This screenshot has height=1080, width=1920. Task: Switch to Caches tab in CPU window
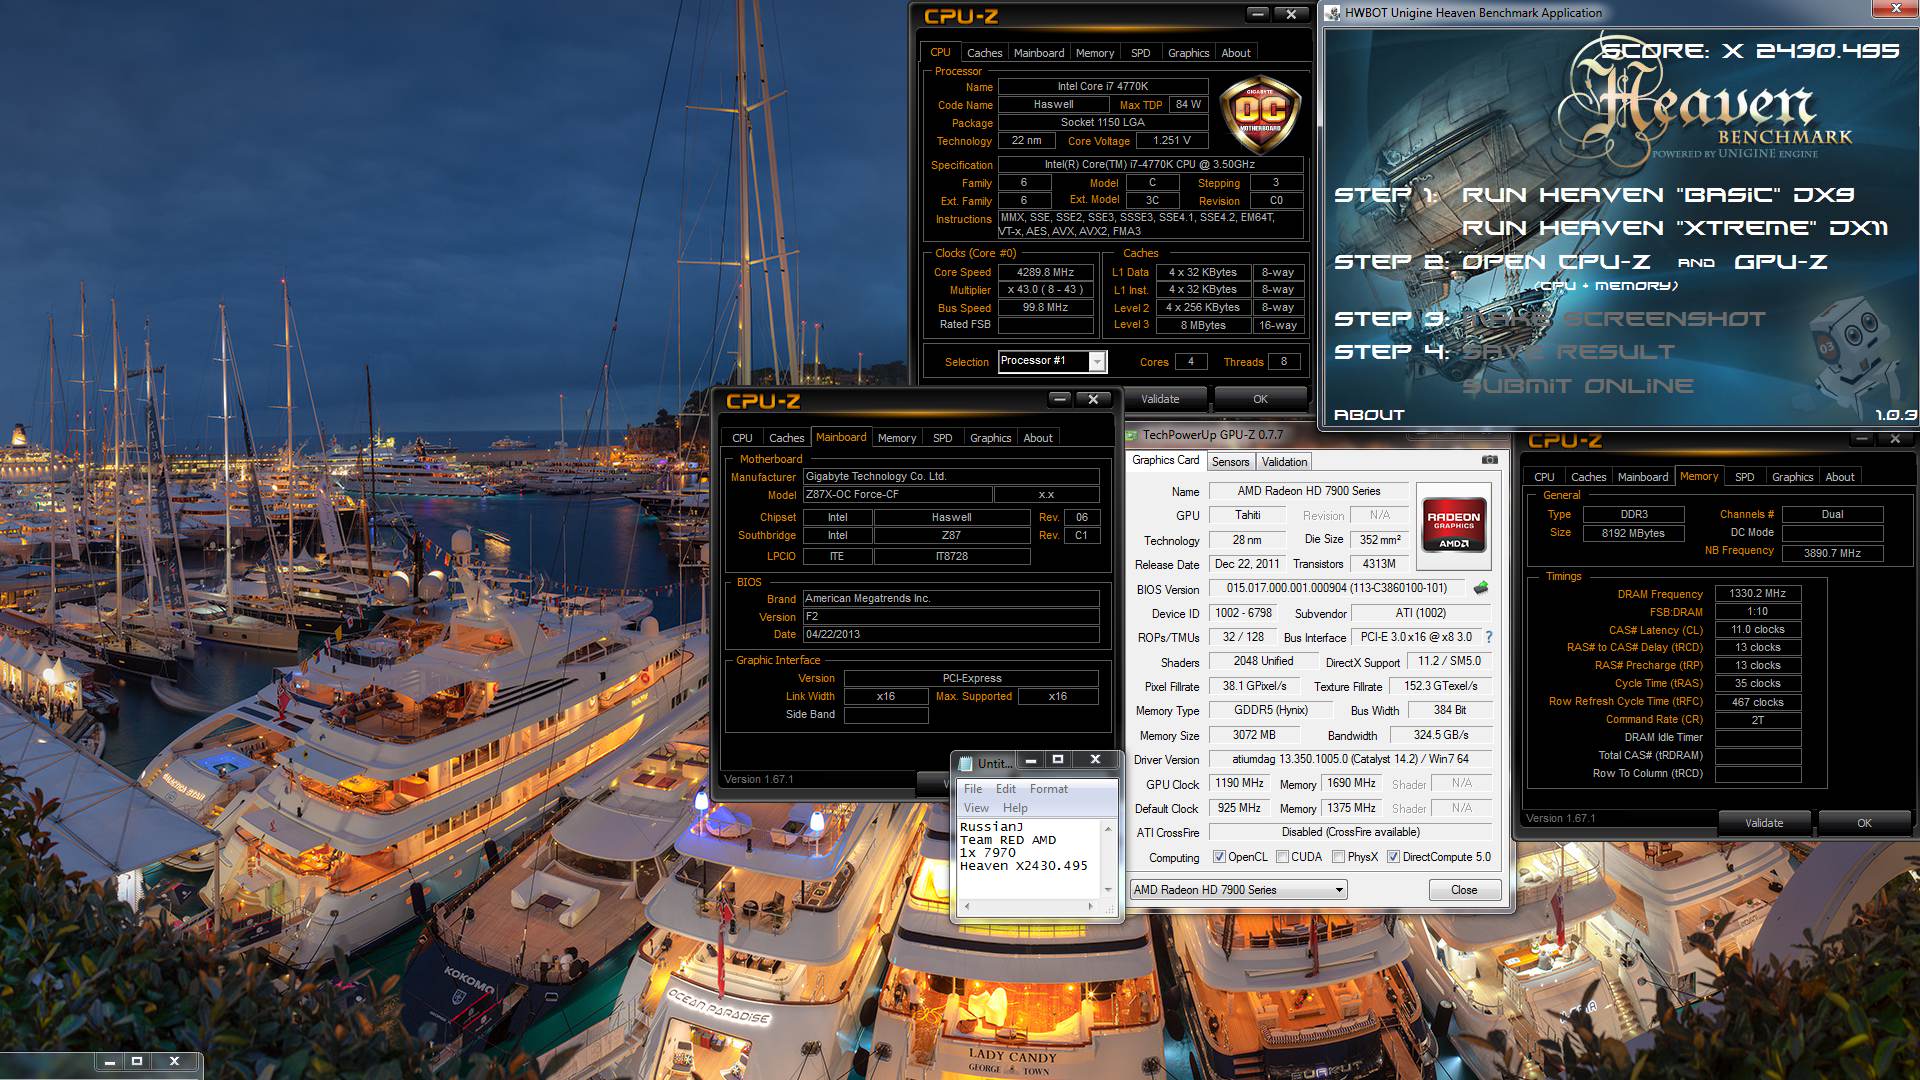984,53
